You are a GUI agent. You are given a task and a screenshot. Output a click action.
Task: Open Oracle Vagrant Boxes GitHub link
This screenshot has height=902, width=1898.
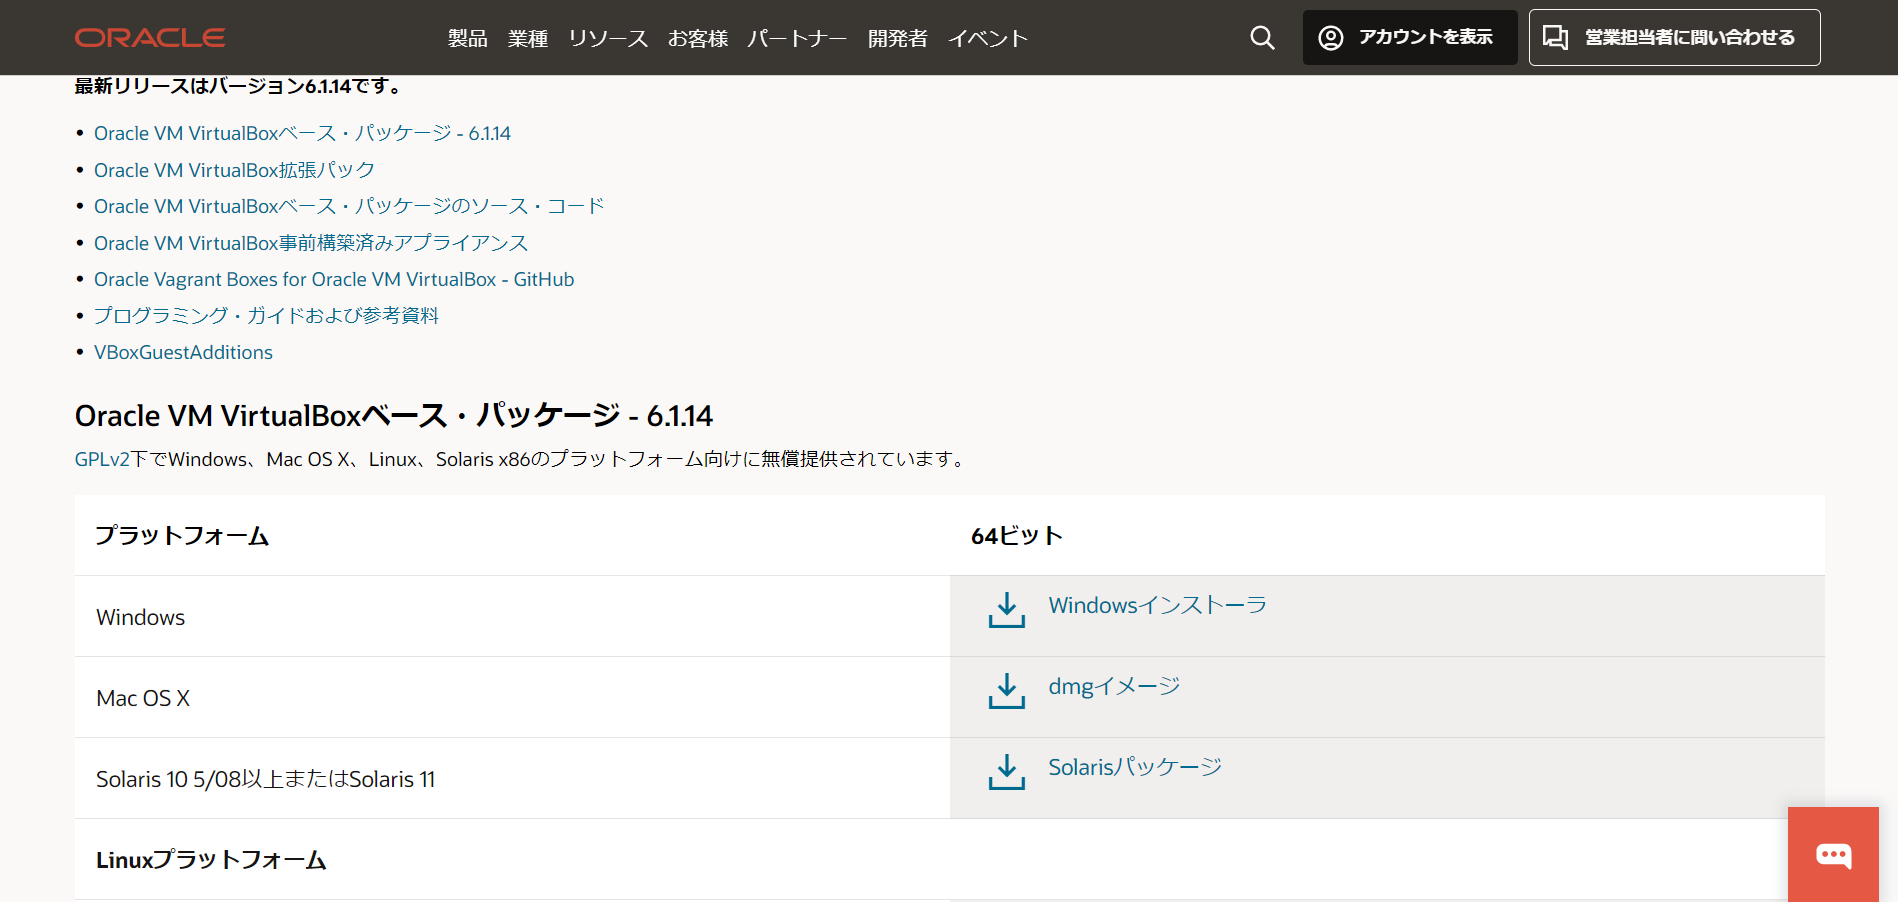click(334, 279)
